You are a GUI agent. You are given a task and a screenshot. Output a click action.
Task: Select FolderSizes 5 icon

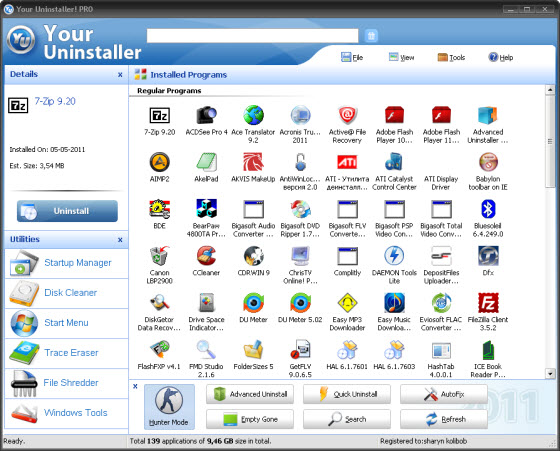[x=253, y=349]
